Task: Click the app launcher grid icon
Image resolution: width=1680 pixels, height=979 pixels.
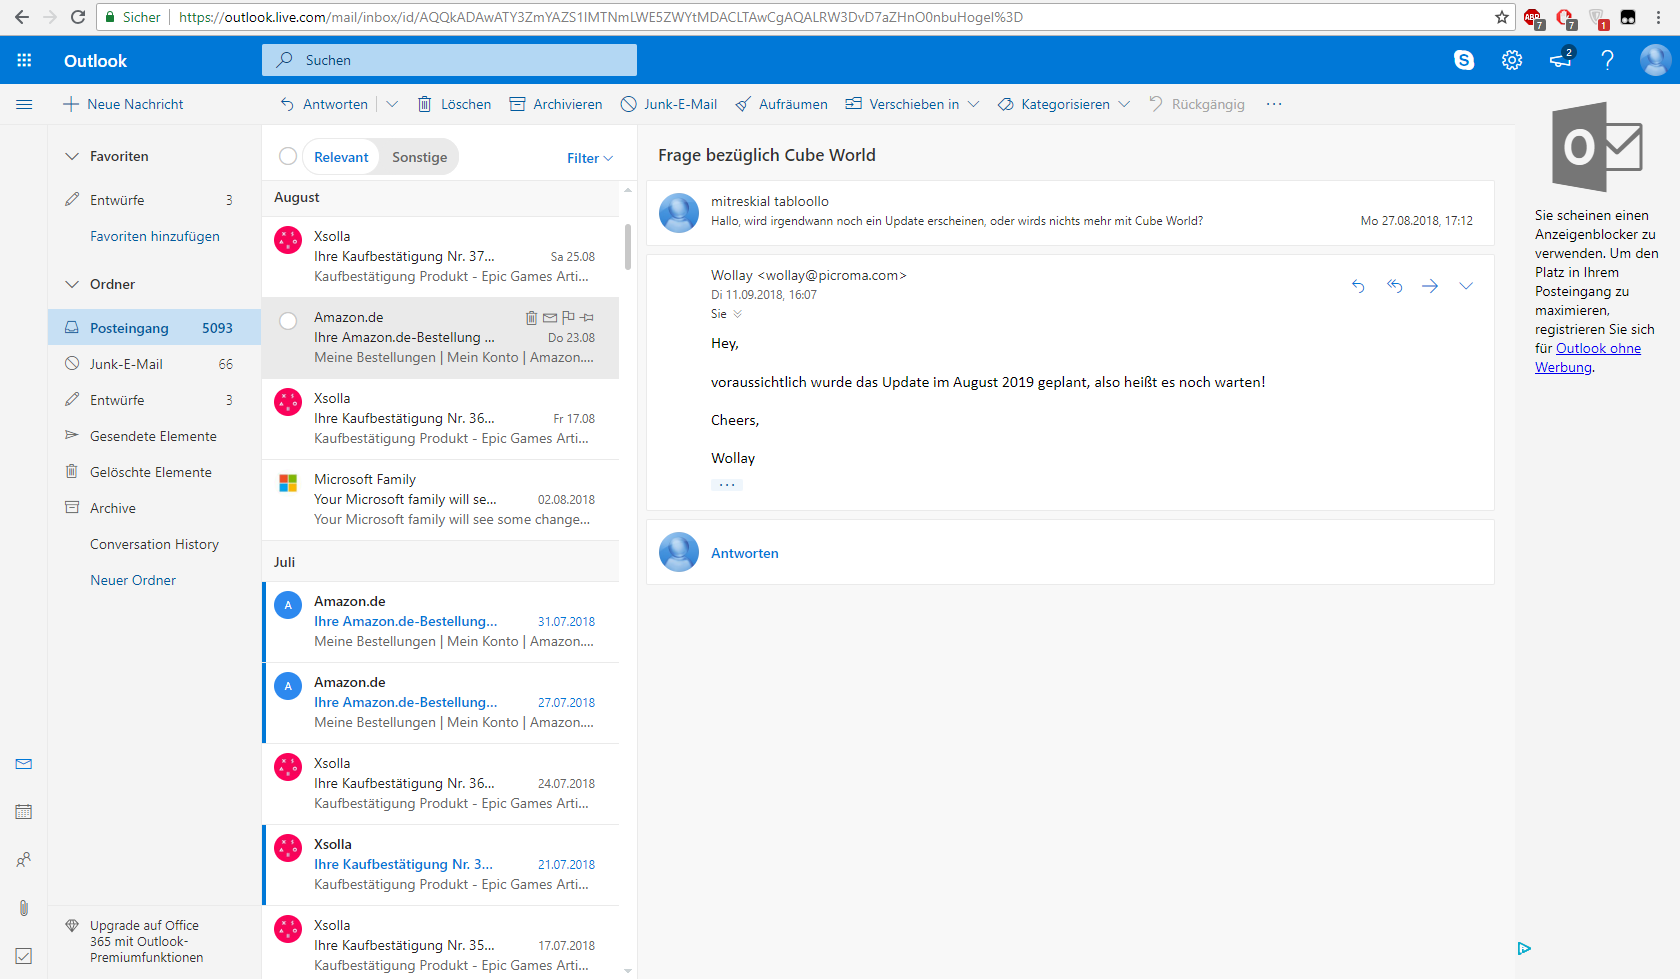Action: (24, 60)
